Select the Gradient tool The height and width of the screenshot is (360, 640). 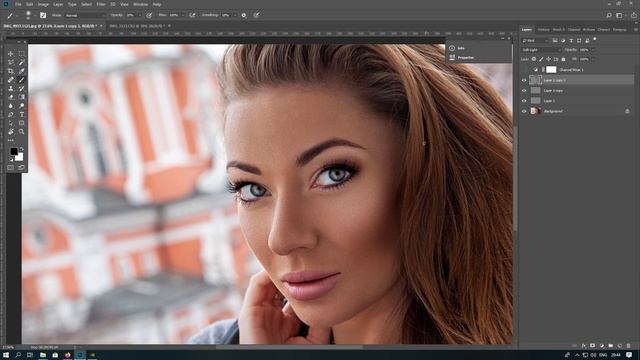(x=22, y=97)
